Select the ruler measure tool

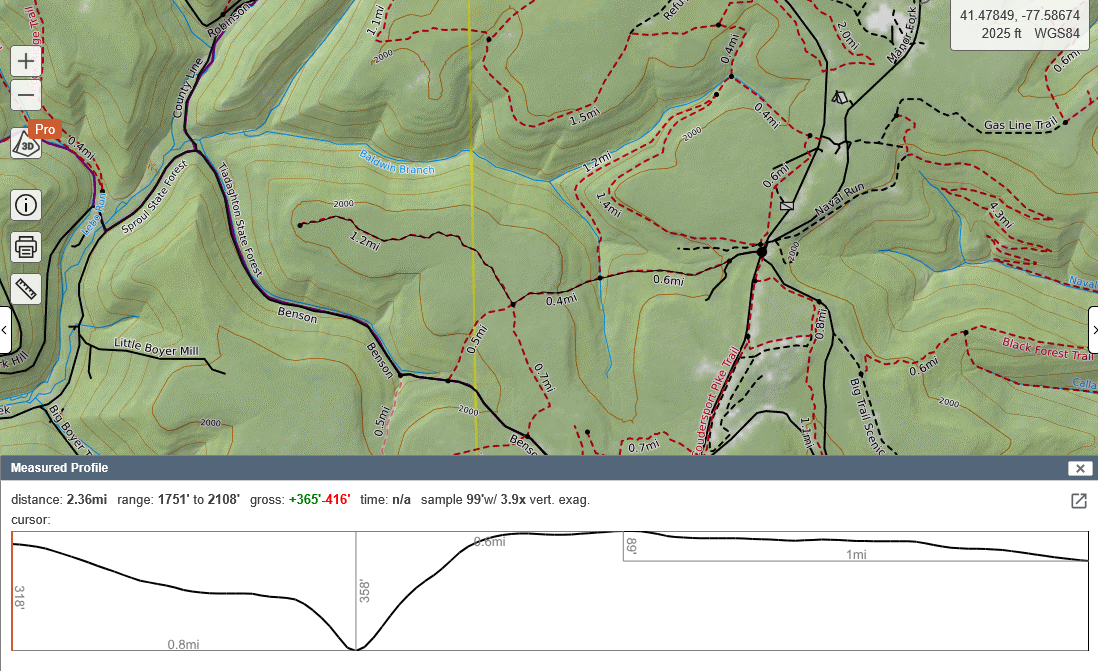26,289
